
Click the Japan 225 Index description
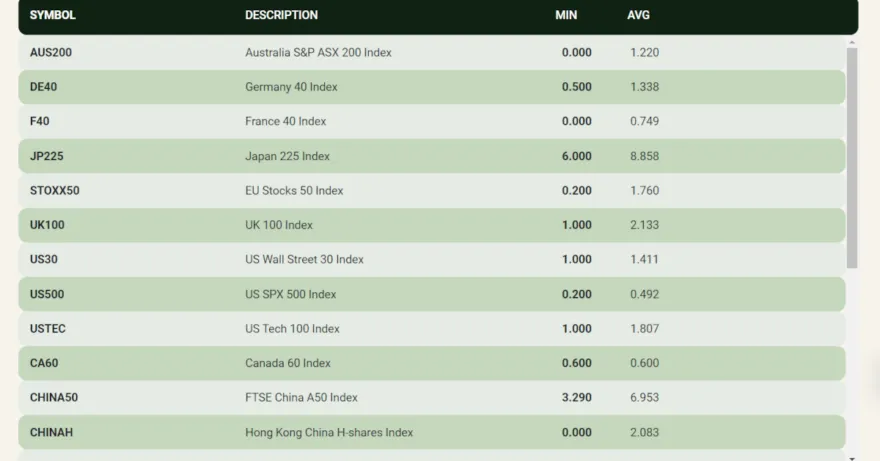point(287,156)
